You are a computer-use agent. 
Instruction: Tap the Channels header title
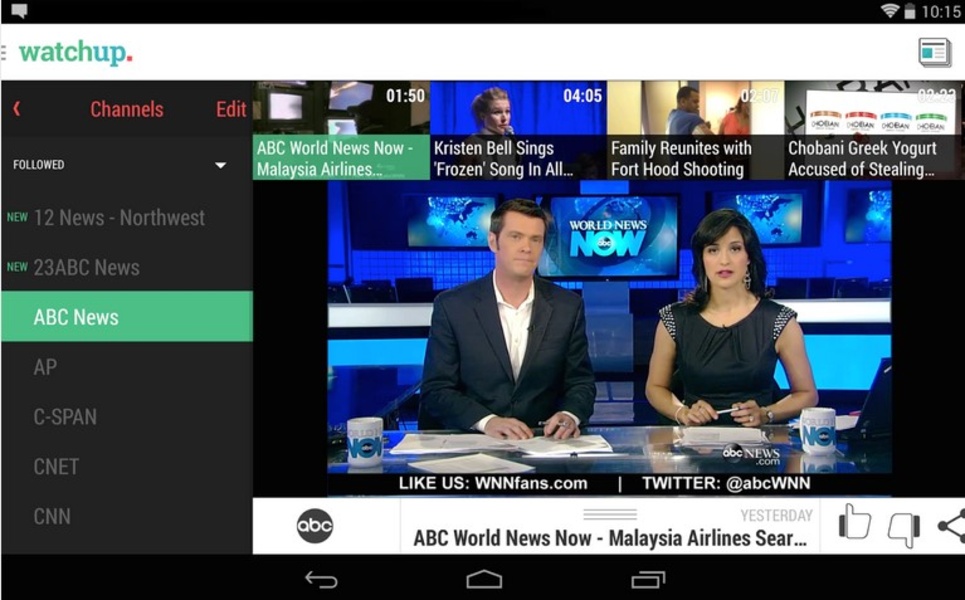point(127,110)
